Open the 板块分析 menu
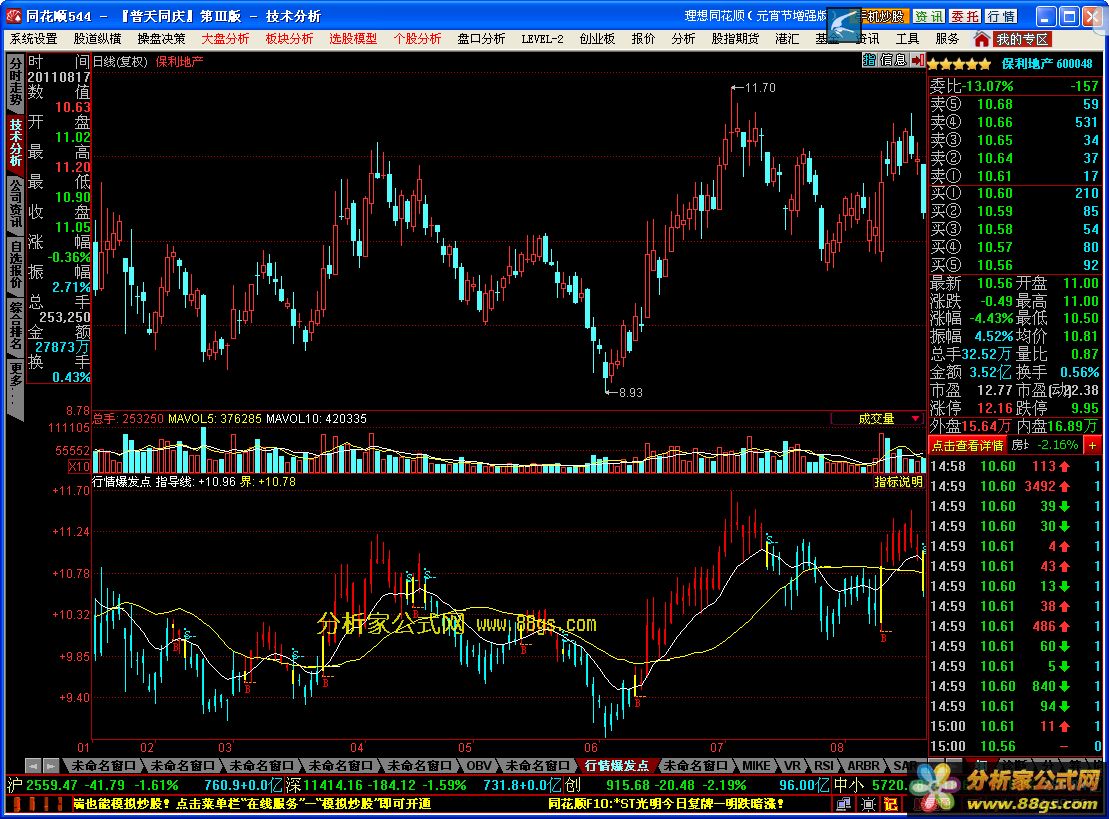The height and width of the screenshot is (819, 1109). point(289,39)
